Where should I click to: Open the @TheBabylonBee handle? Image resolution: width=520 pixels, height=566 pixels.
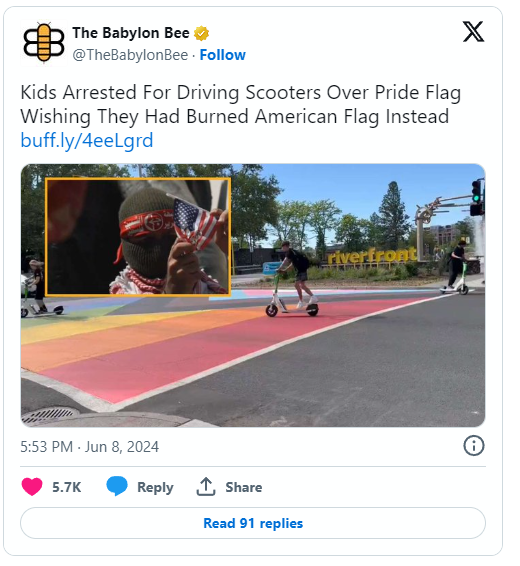pyautogui.click(x=130, y=55)
